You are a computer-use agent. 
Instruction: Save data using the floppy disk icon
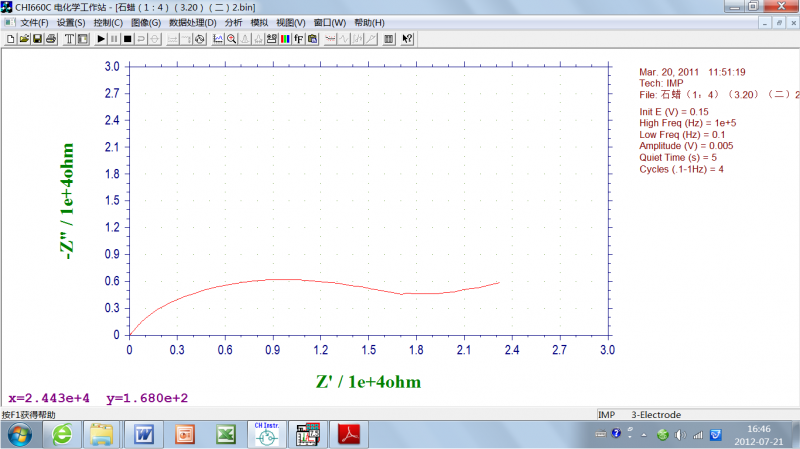(x=37, y=39)
